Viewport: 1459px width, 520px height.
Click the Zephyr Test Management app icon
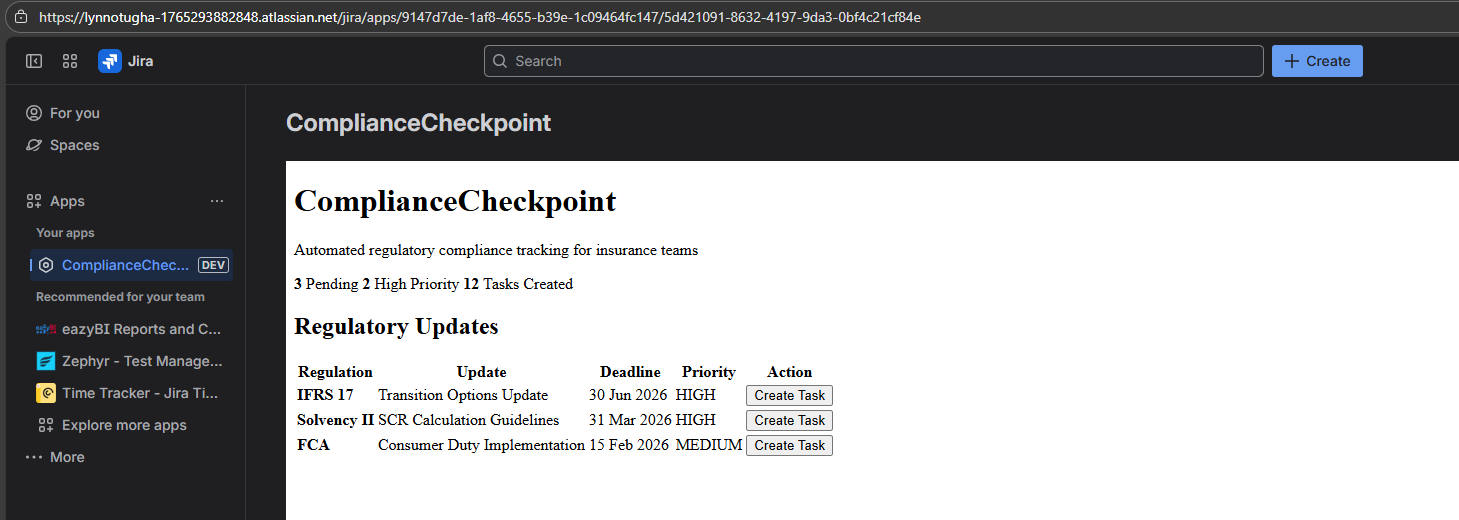[46, 361]
